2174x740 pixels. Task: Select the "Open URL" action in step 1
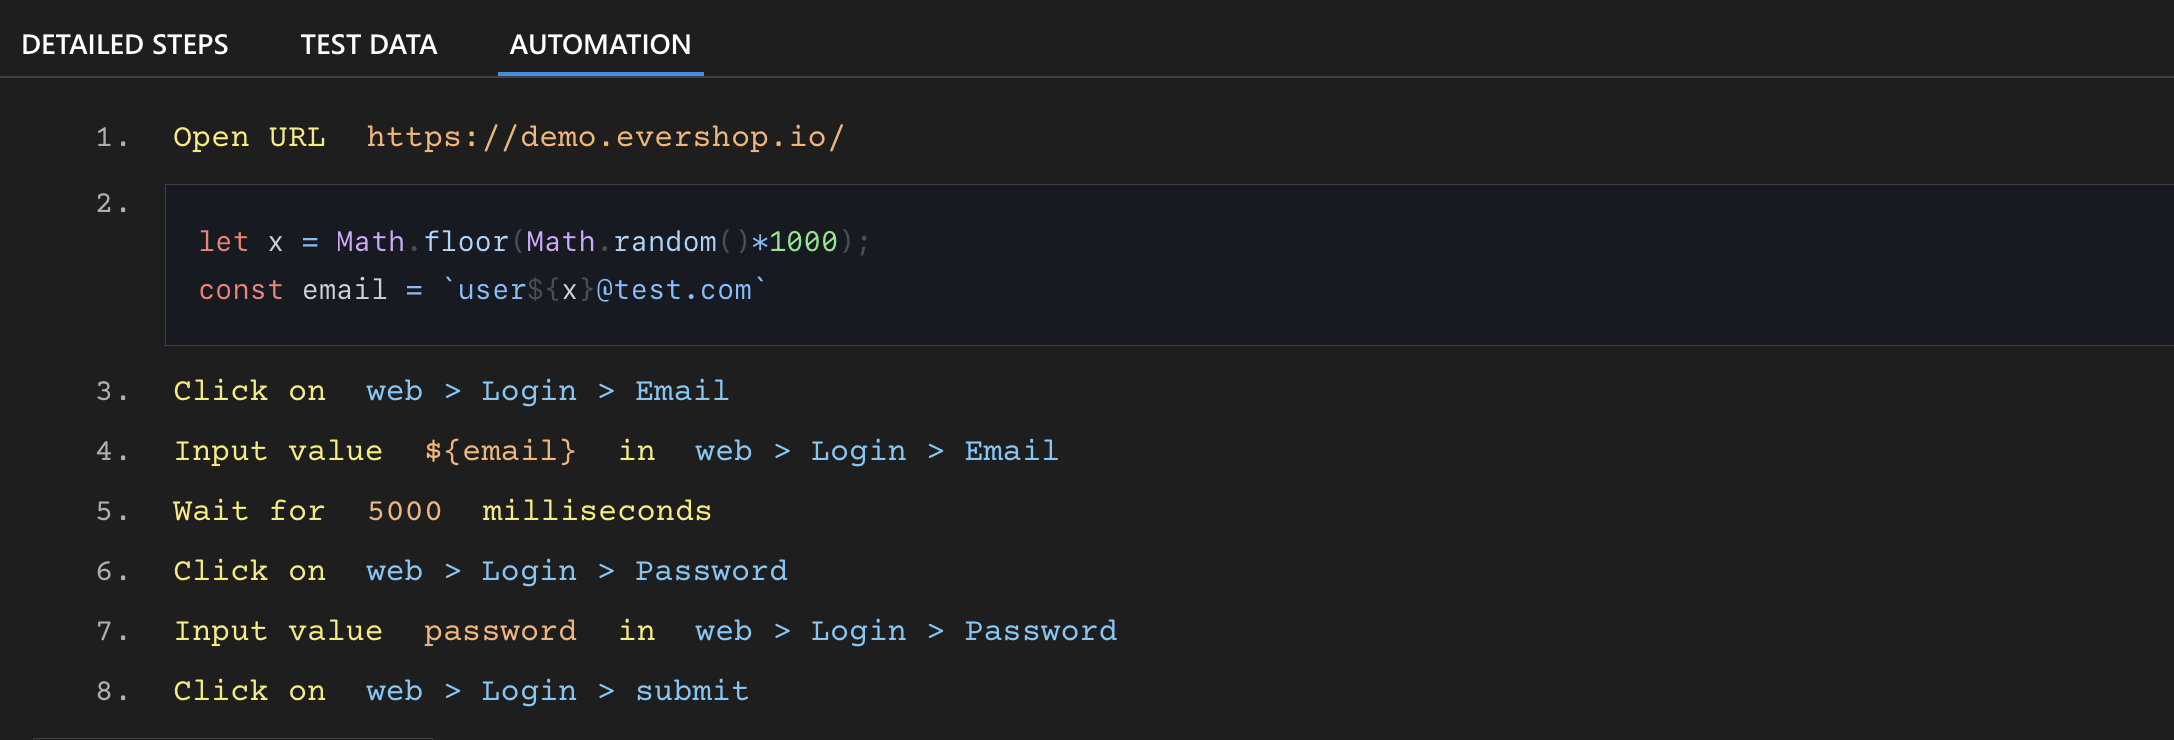point(249,137)
